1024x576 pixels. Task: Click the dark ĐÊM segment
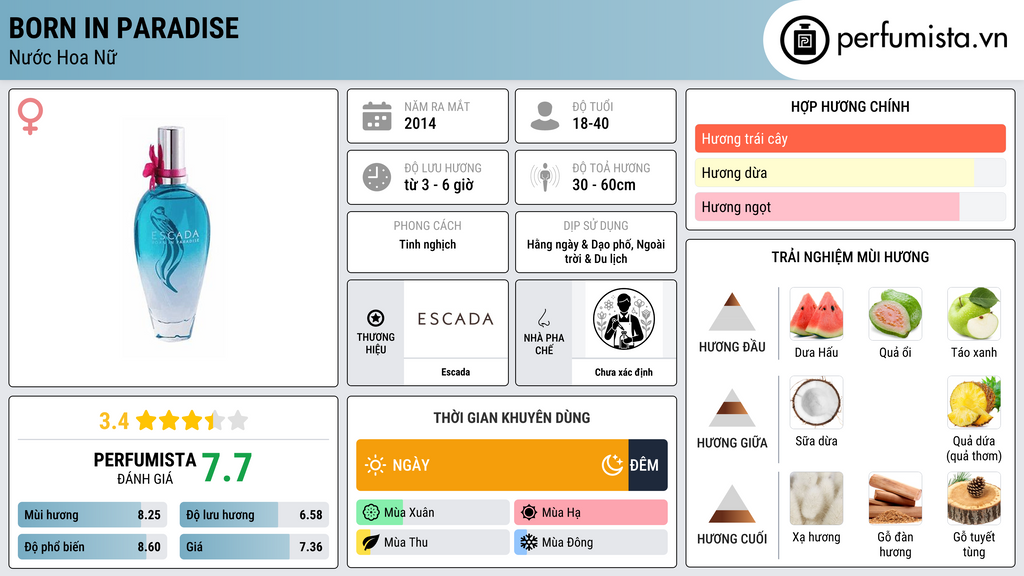pos(648,465)
